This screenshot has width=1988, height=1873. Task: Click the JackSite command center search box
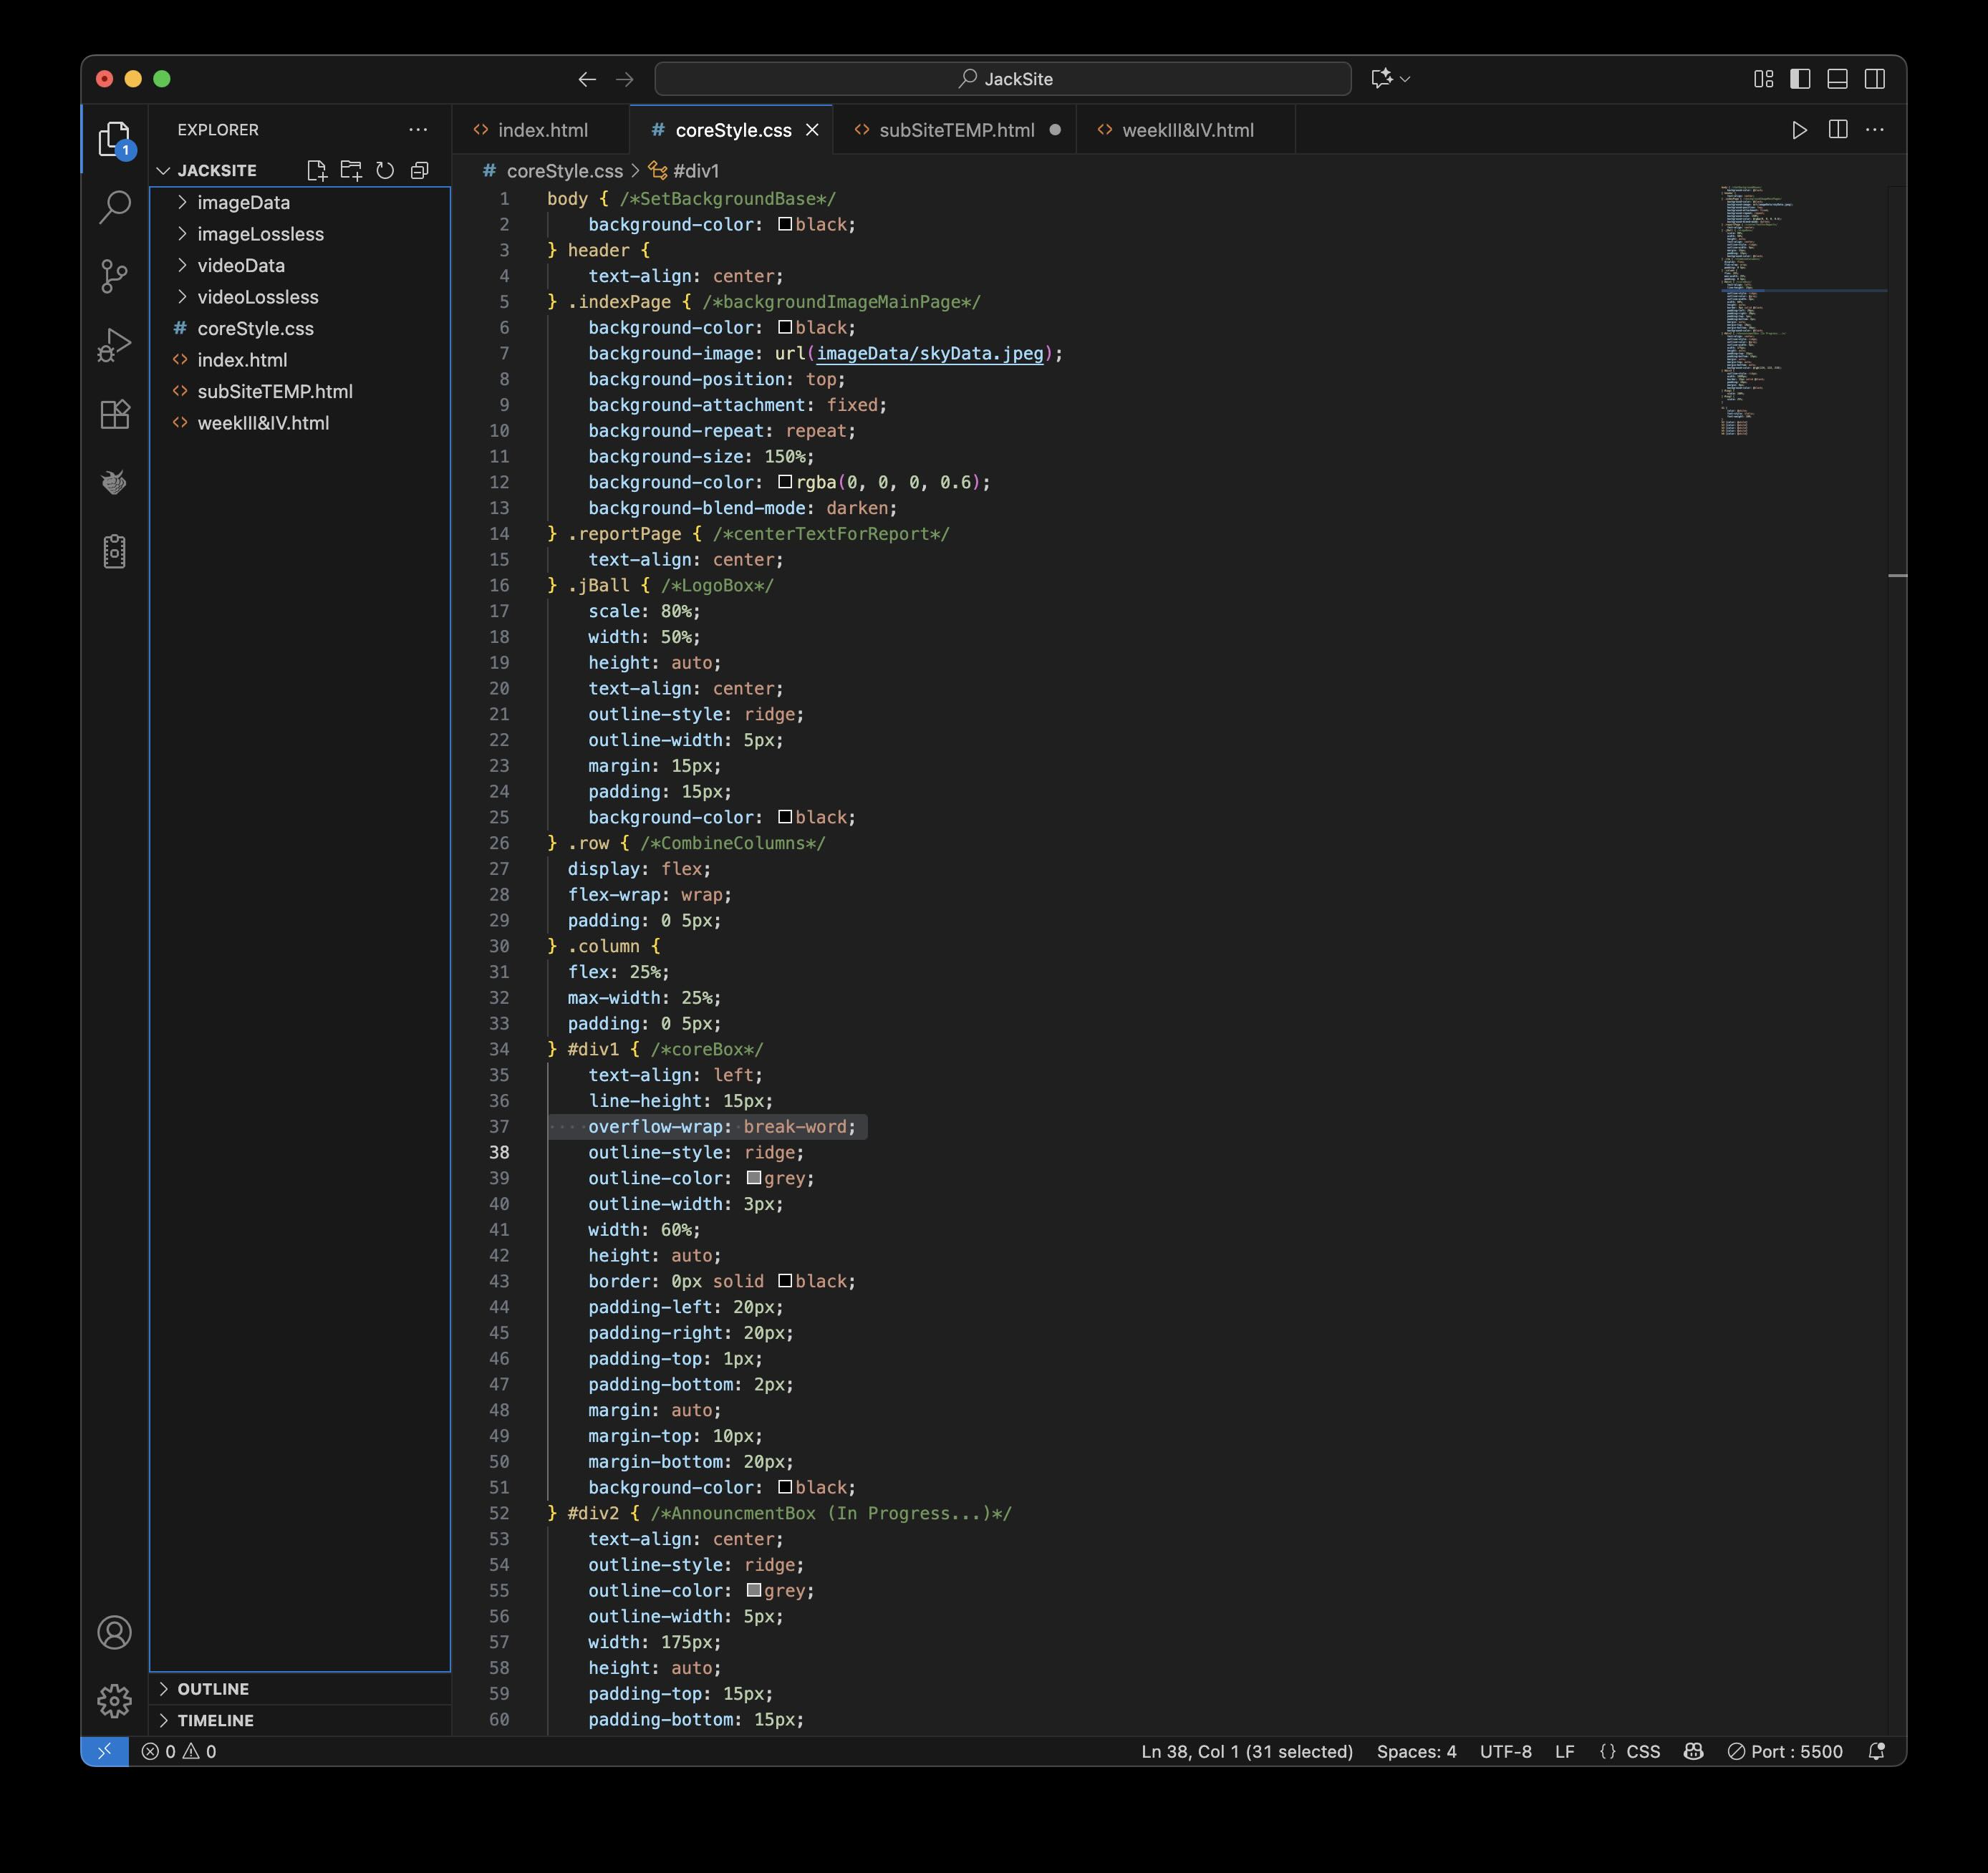(1003, 79)
